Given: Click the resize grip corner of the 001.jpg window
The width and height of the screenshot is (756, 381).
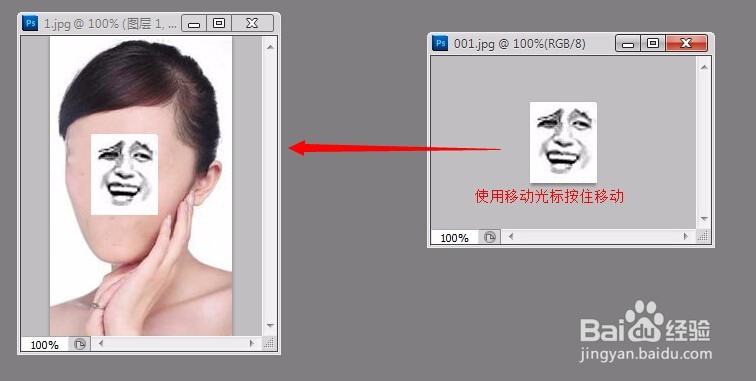Looking at the screenshot, I should click(x=704, y=236).
